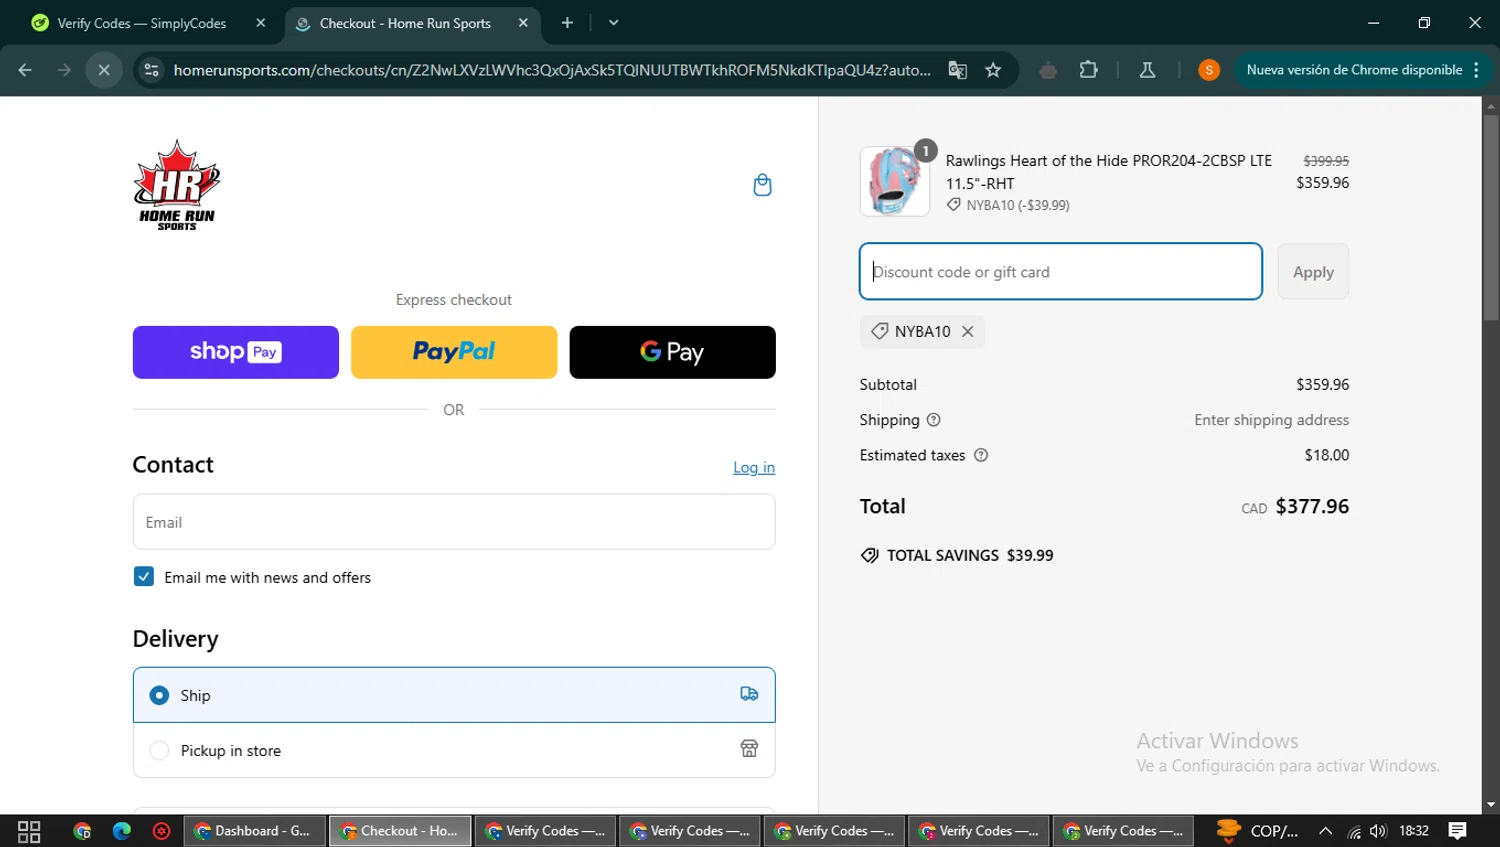Image resolution: width=1500 pixels, height=847 pixels.
Task: Click the Estimated taxes help icon
Action: (x=981, y=455)
